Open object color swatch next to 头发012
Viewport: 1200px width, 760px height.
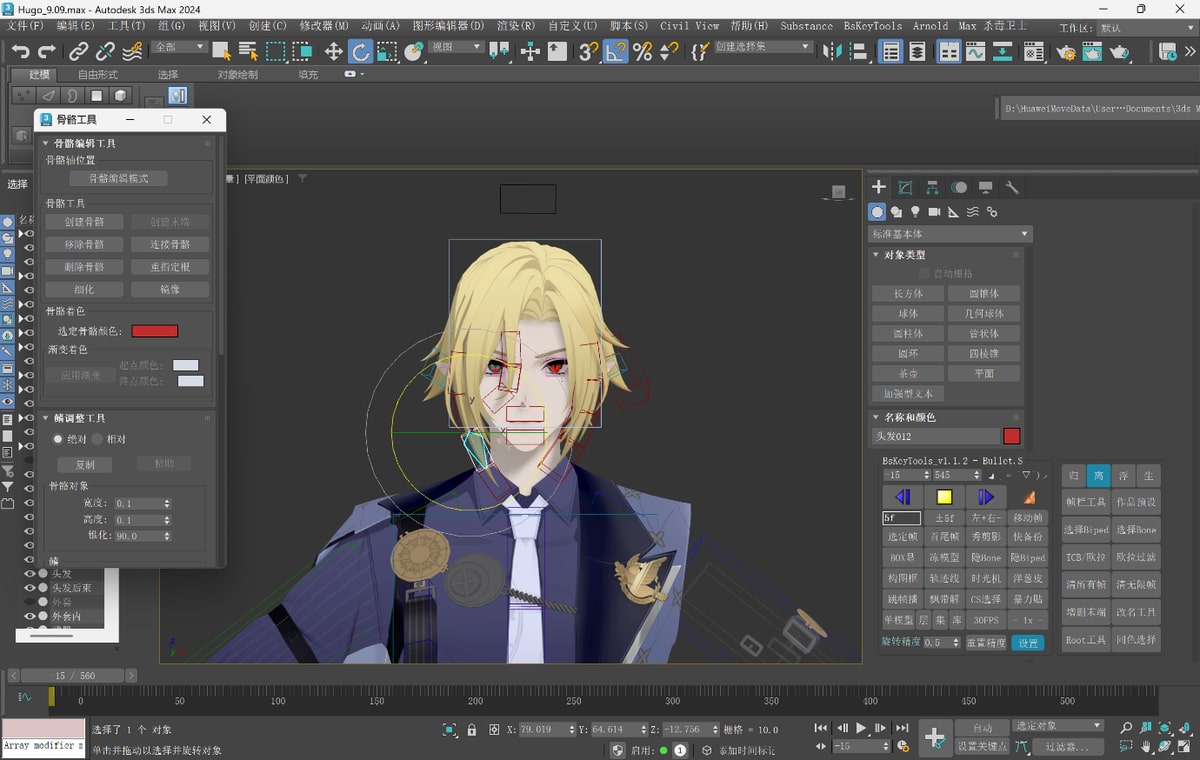1011,436
